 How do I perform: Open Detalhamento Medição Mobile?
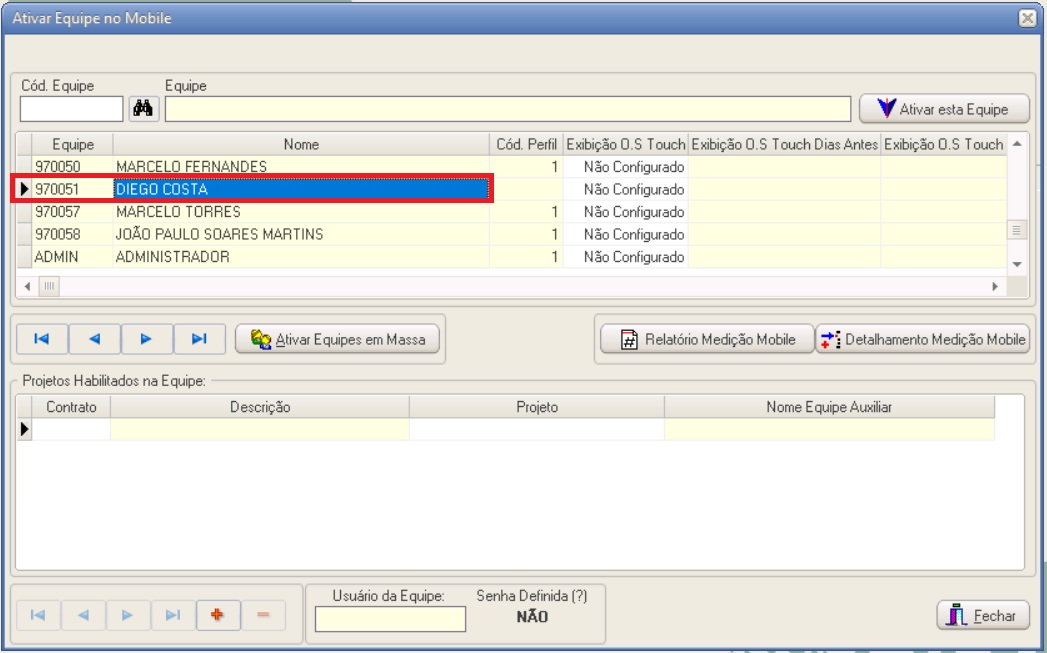tap(922, 340)
